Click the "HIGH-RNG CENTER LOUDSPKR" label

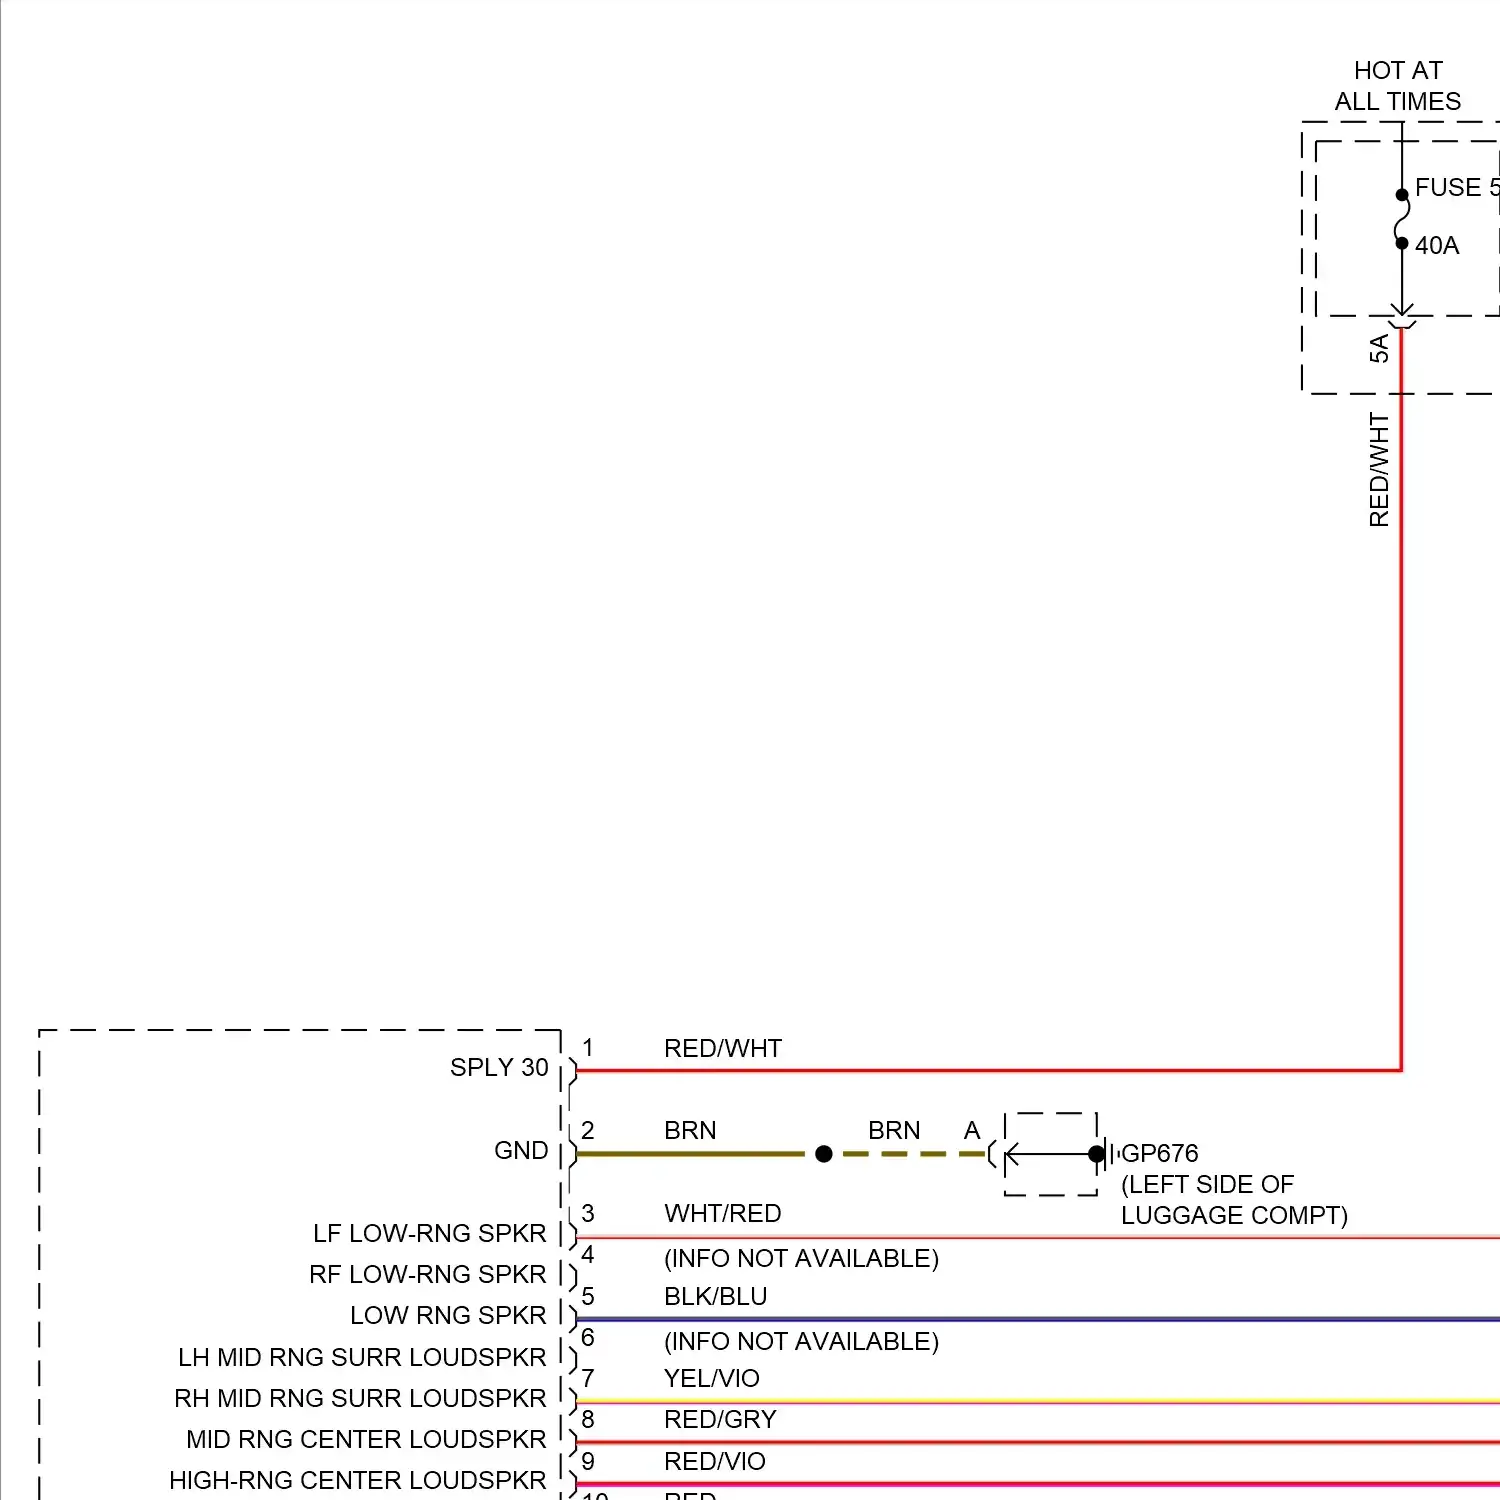pyautogui.click(x=358, y=1480)
